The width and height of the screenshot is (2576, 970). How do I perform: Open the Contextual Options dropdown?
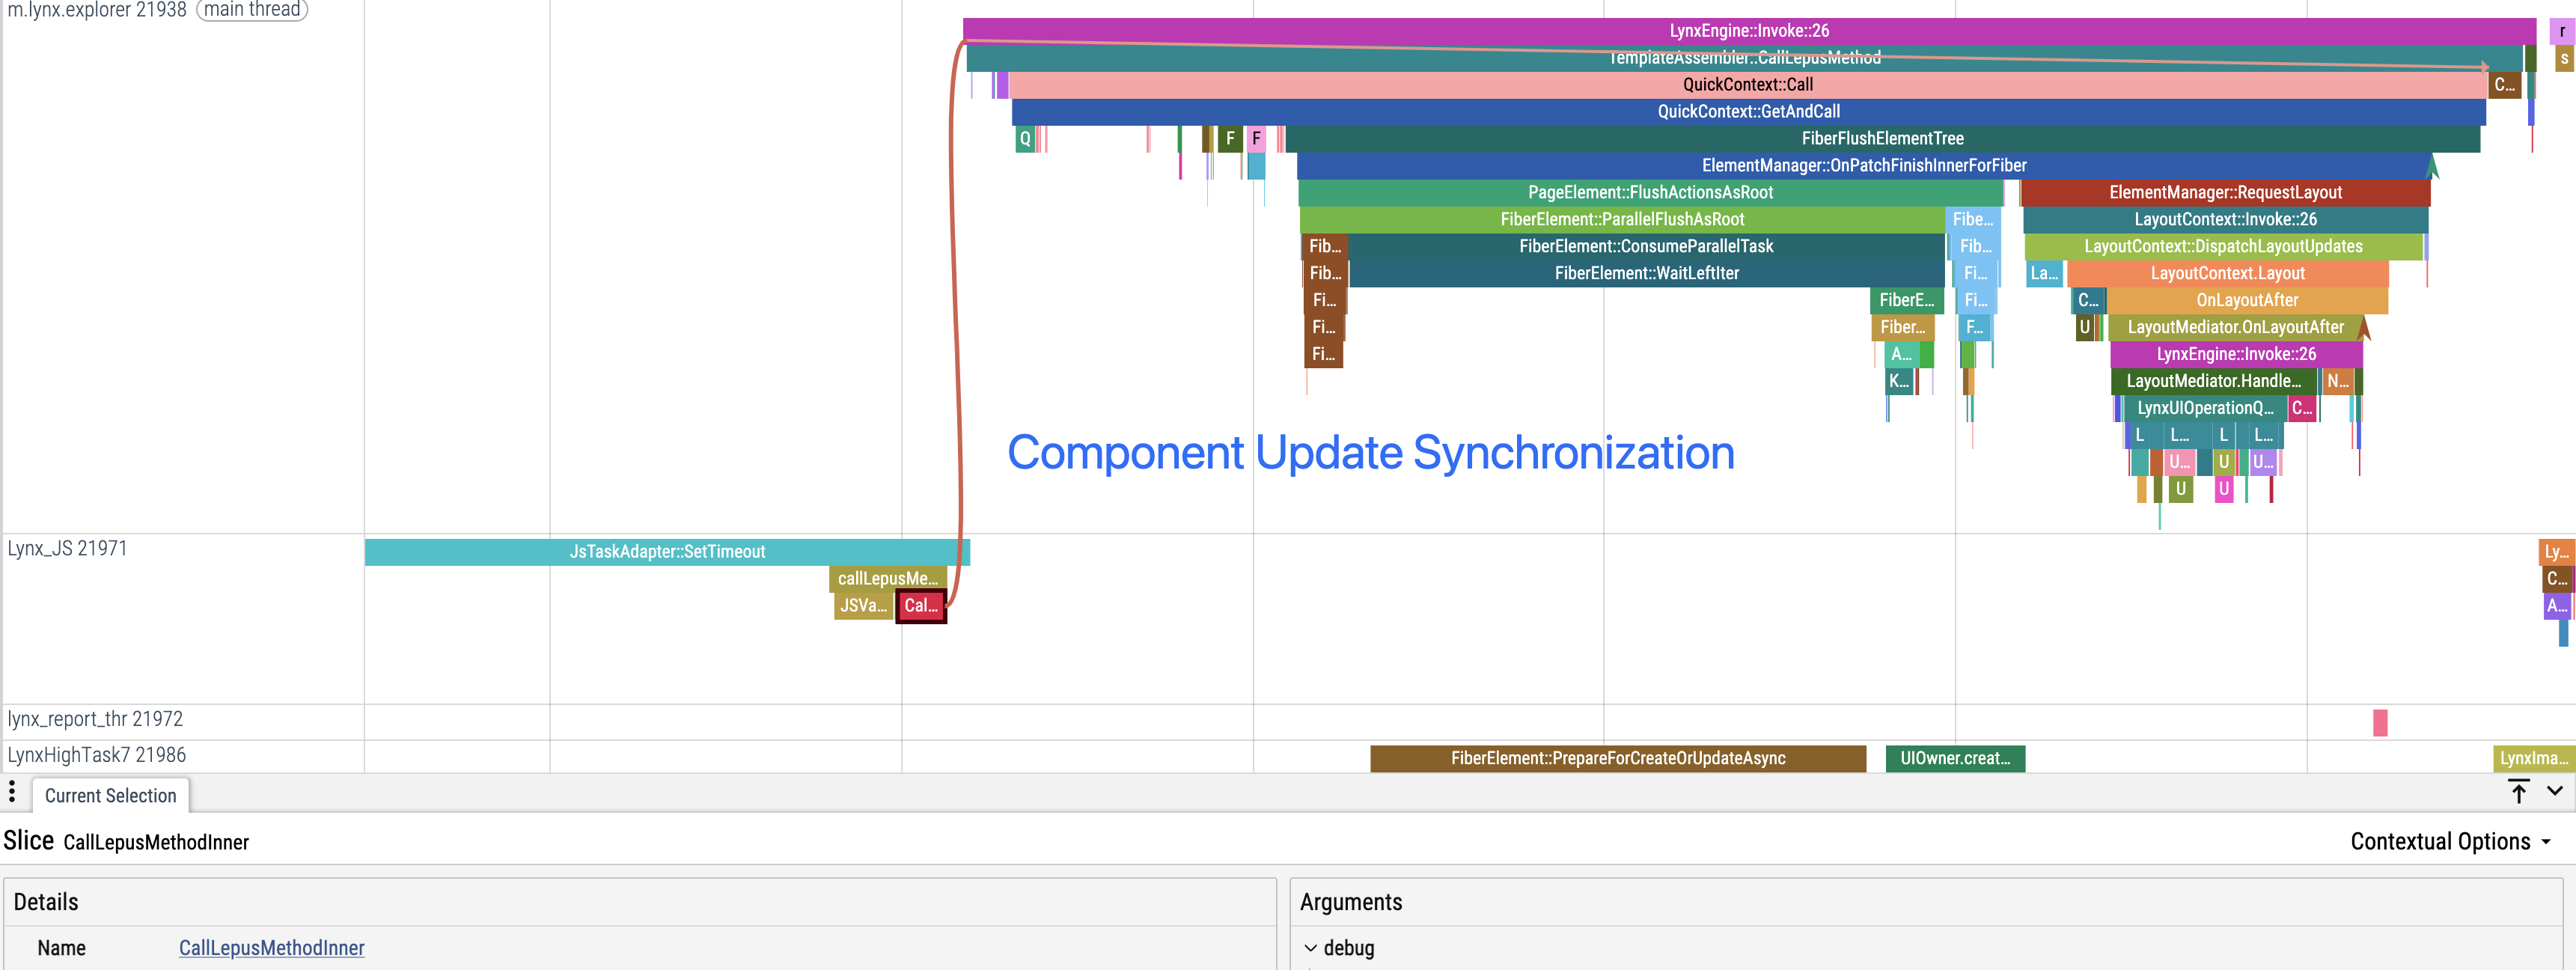2449,842
